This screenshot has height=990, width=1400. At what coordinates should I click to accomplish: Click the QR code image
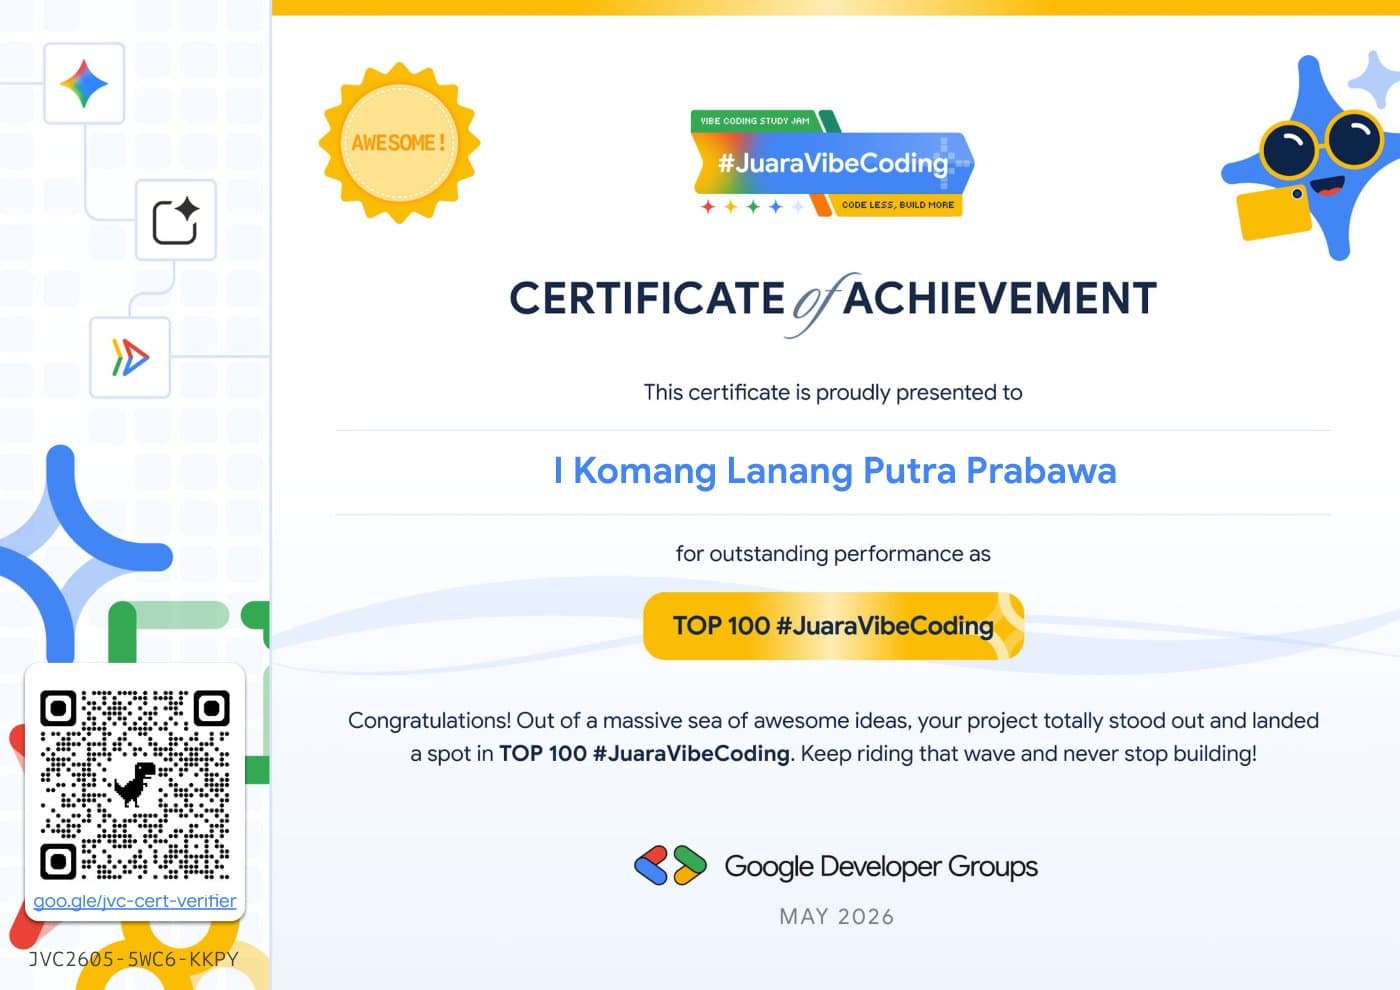(x=135, y=785)
